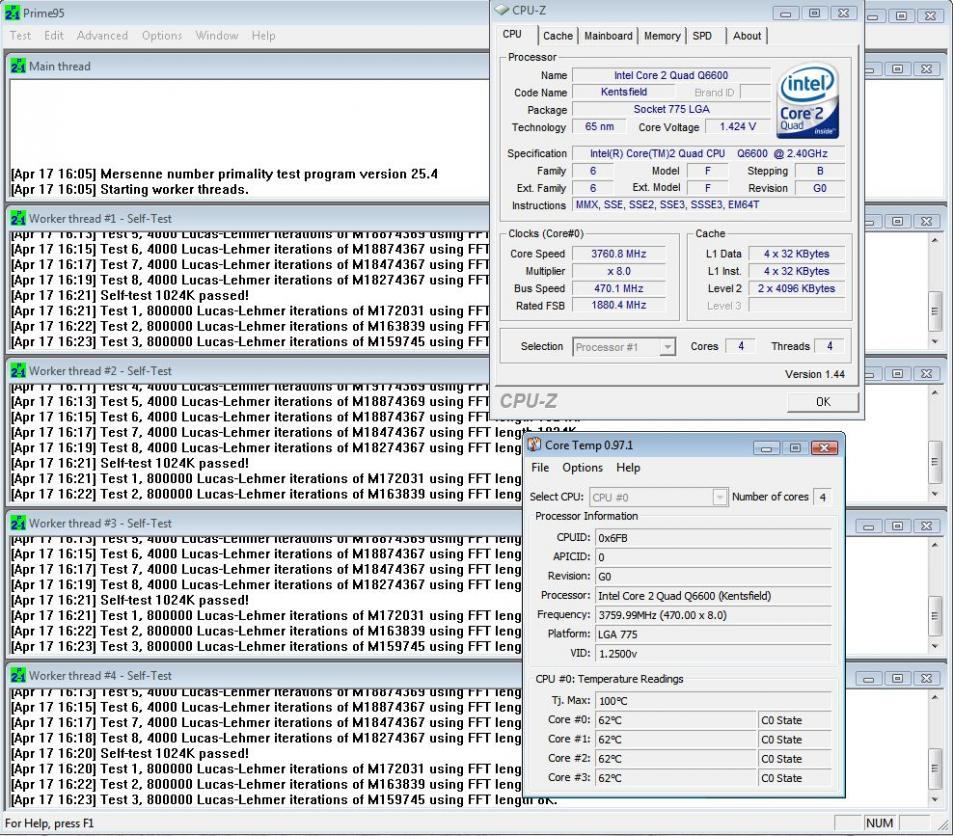Image resolution: width=953 pixels, height=836 pixels.
Task: Click scroll down arrow in Worker thread #1
Action: pyautogui.click(x=935, y=342)
